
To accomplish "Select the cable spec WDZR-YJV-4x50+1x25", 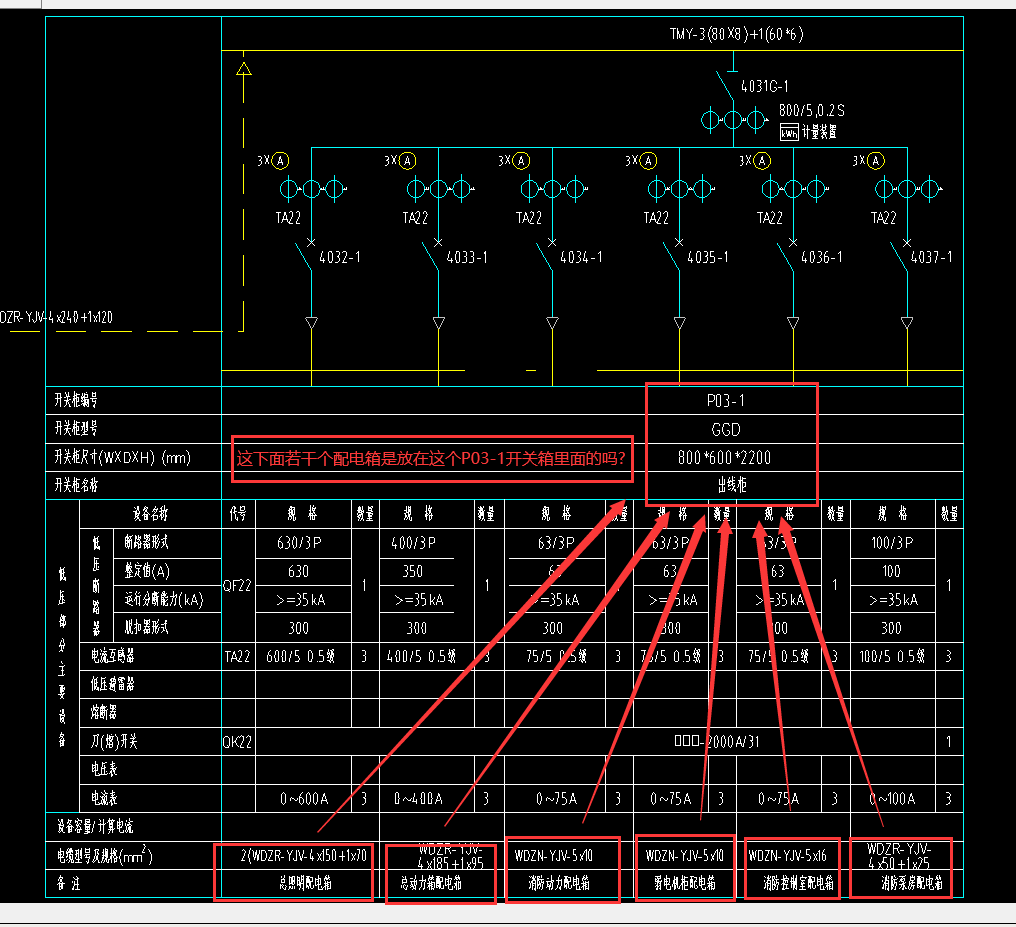I will pos(899,856).
